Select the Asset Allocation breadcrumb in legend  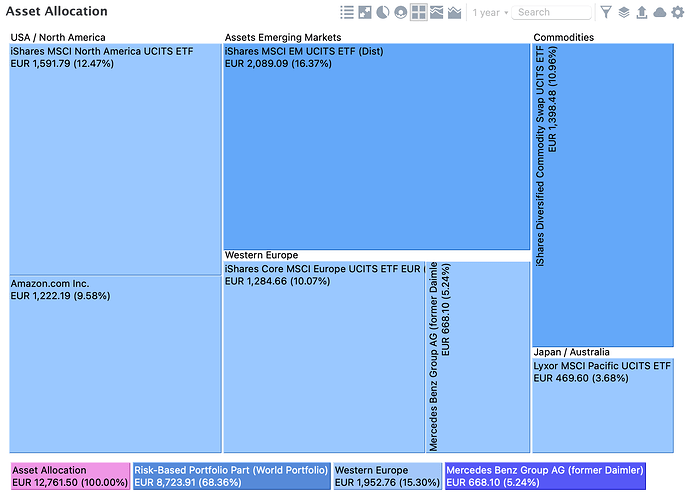pyautogui.click(x=70, y=476)
